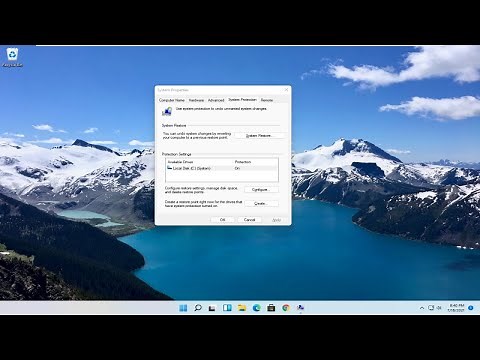The height and width of the screenshot is (360, 480).
Task: Open network status in system tray
Action: 431,308
